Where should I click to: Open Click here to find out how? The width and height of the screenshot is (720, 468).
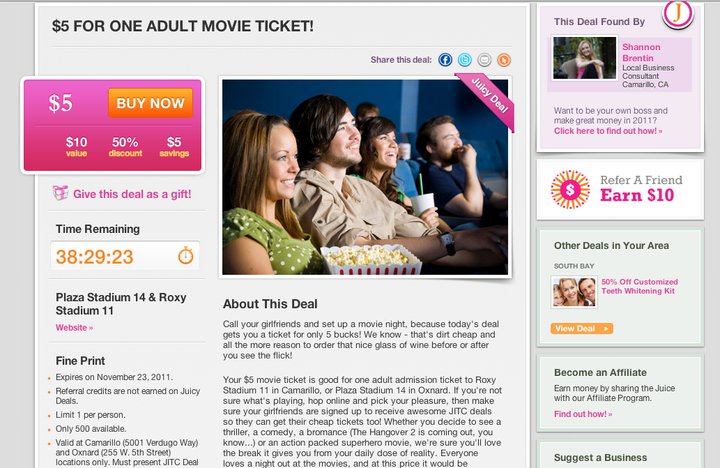pyautogui.click(x=608, y=131)
